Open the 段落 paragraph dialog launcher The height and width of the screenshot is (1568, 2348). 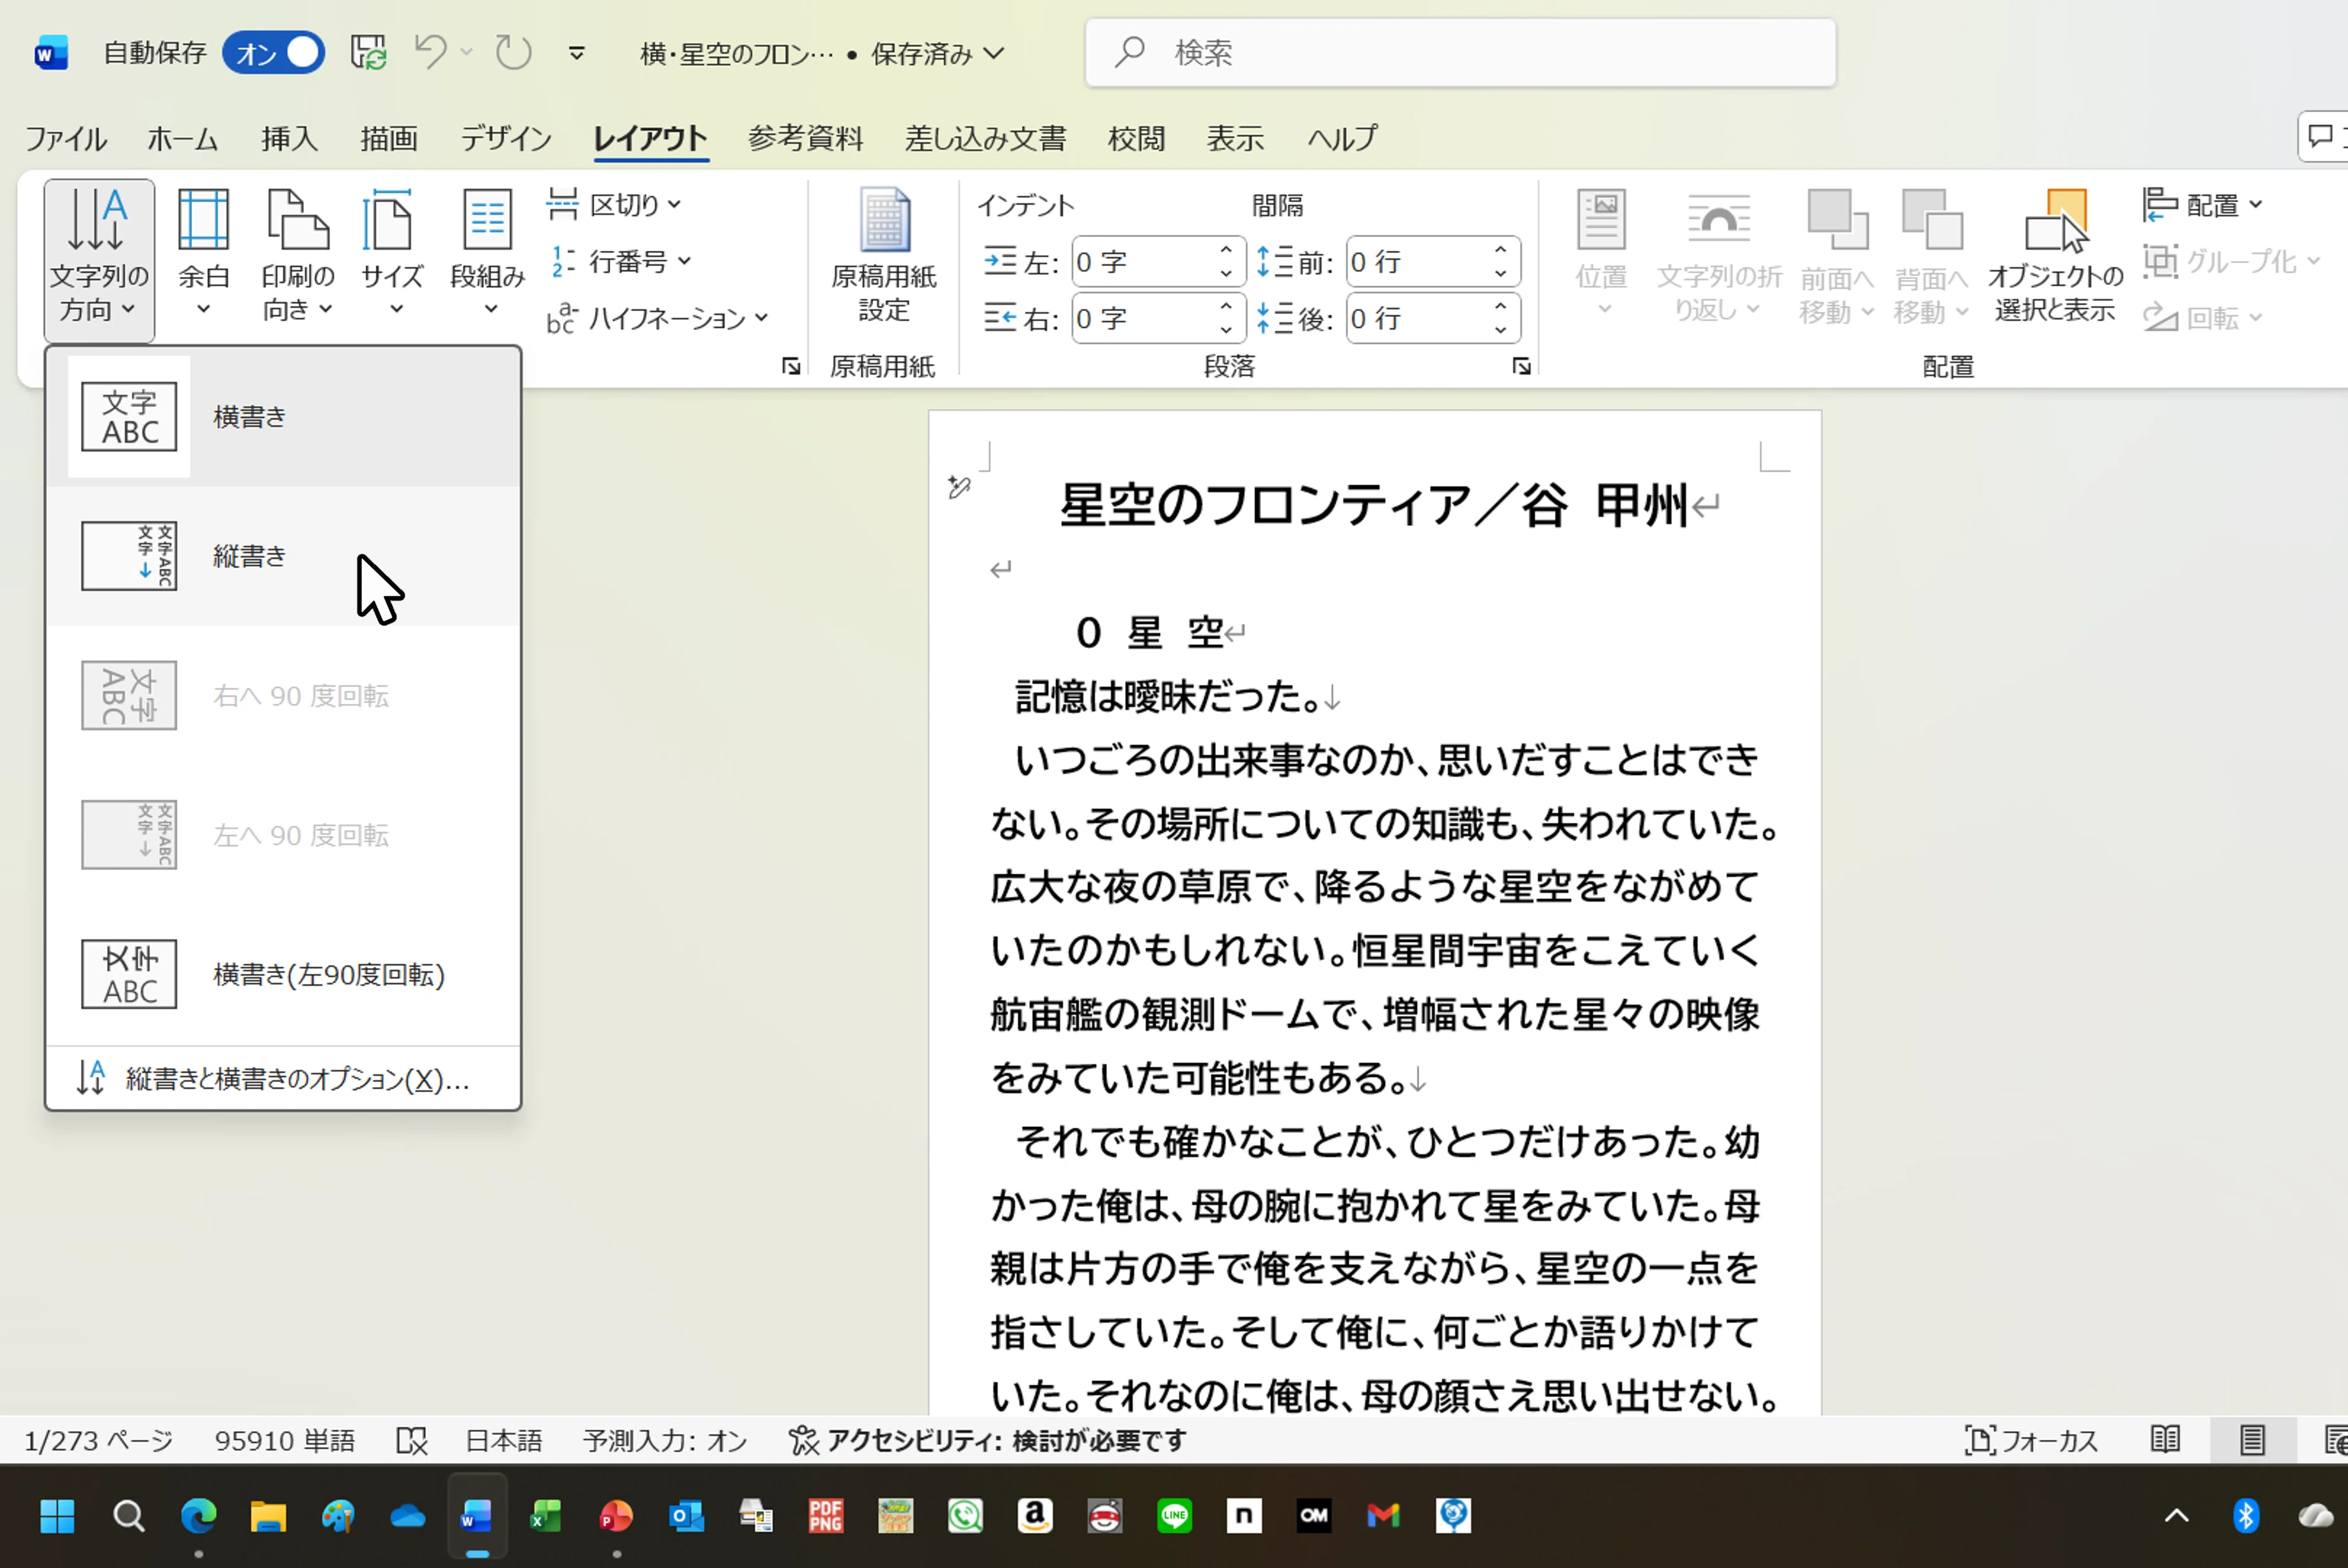(x=1521, y=367)
